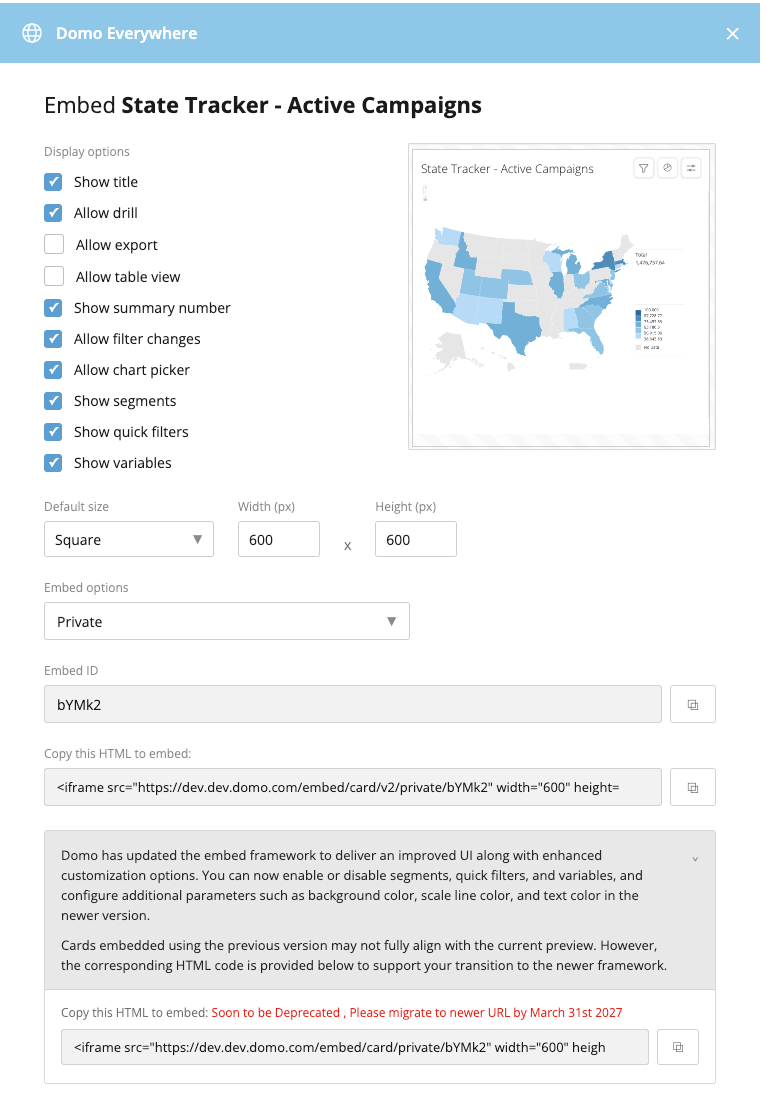Screen dimensions: 767x1112
Task: Uncheck the Allow drill checkbox
Action: (53, 213)
